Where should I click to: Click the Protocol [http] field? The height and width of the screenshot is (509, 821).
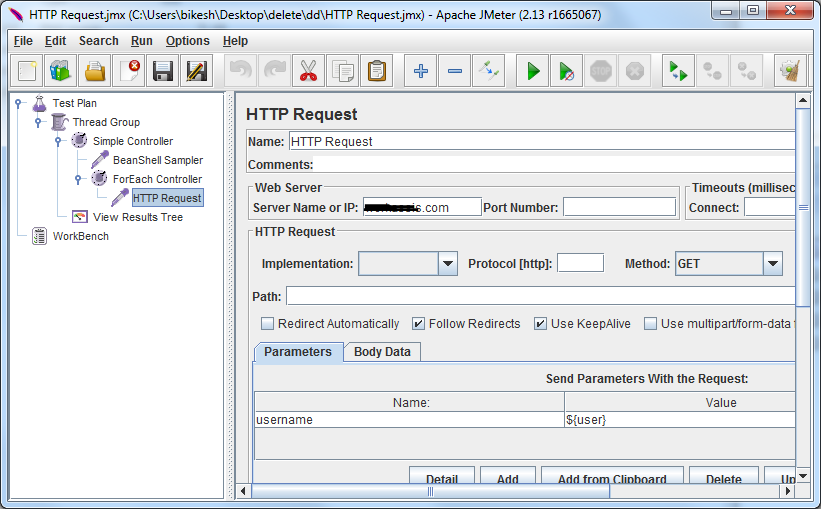(580, 263)
